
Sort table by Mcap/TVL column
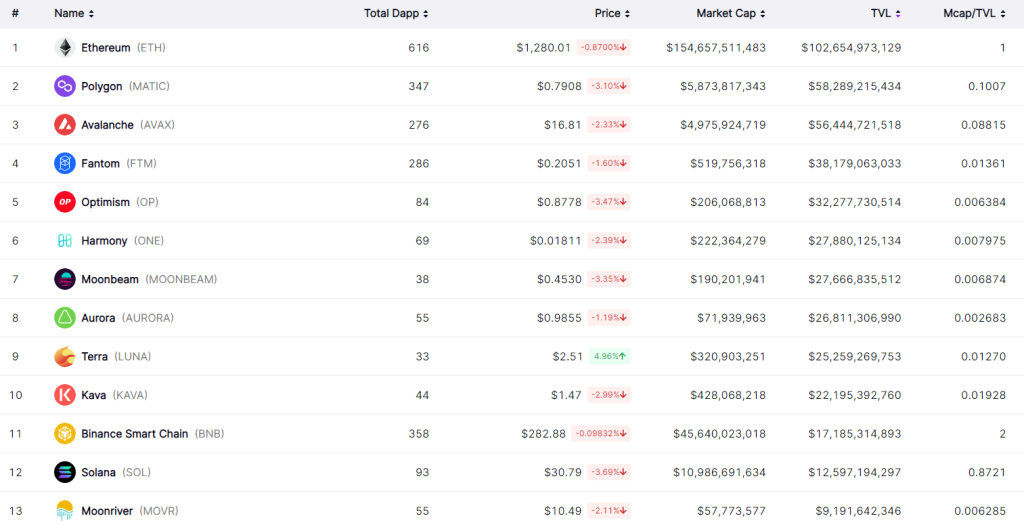click(974, 13)
